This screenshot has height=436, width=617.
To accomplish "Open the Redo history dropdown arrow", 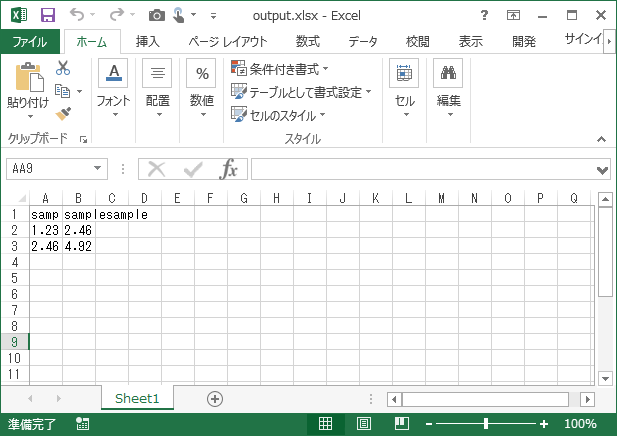I will pyautogui.click(x=132, y=15).
